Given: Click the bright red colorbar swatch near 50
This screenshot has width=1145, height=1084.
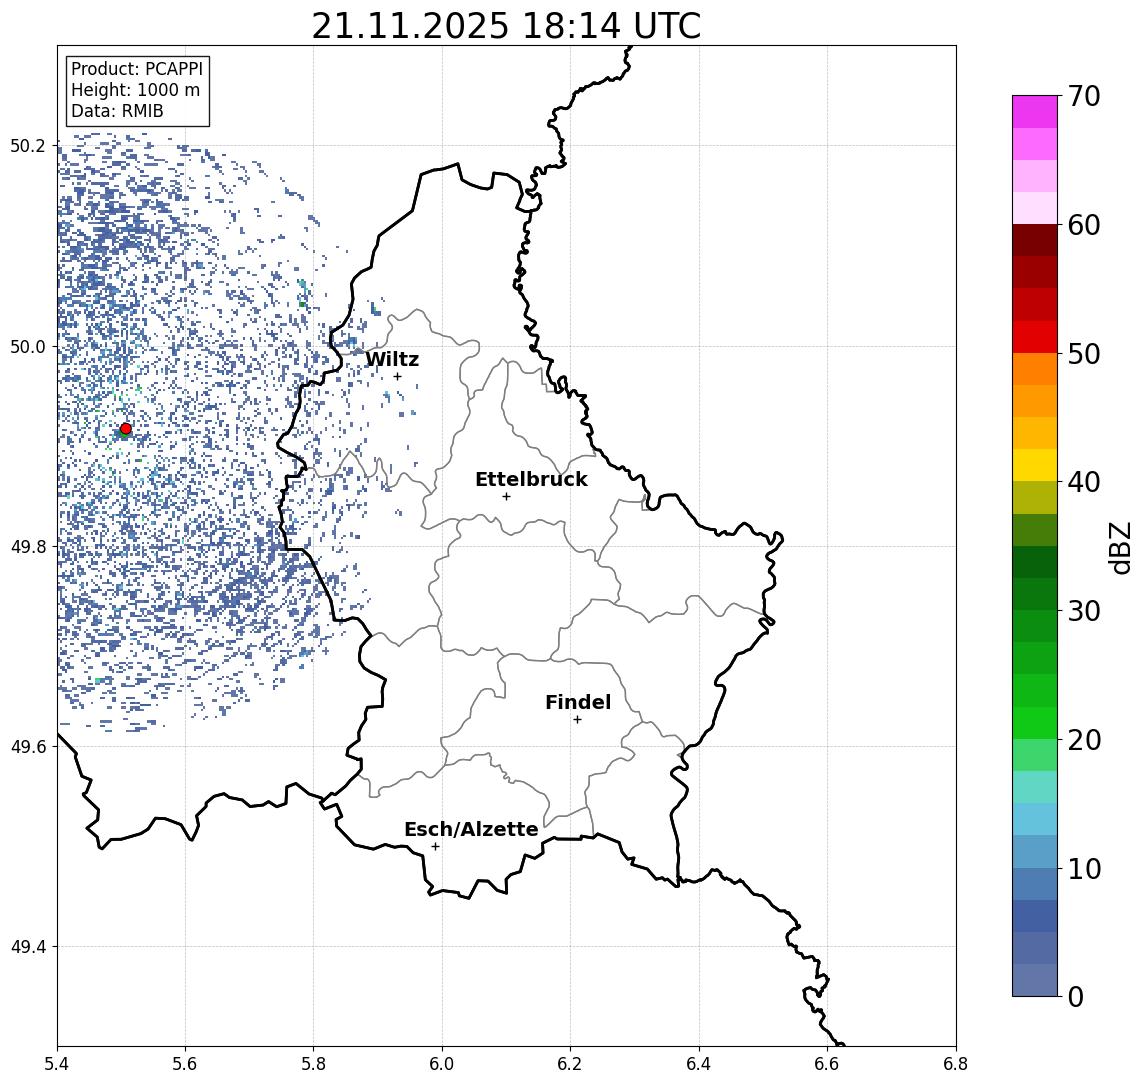Looking at the screenshot, I should (1035, 337).
